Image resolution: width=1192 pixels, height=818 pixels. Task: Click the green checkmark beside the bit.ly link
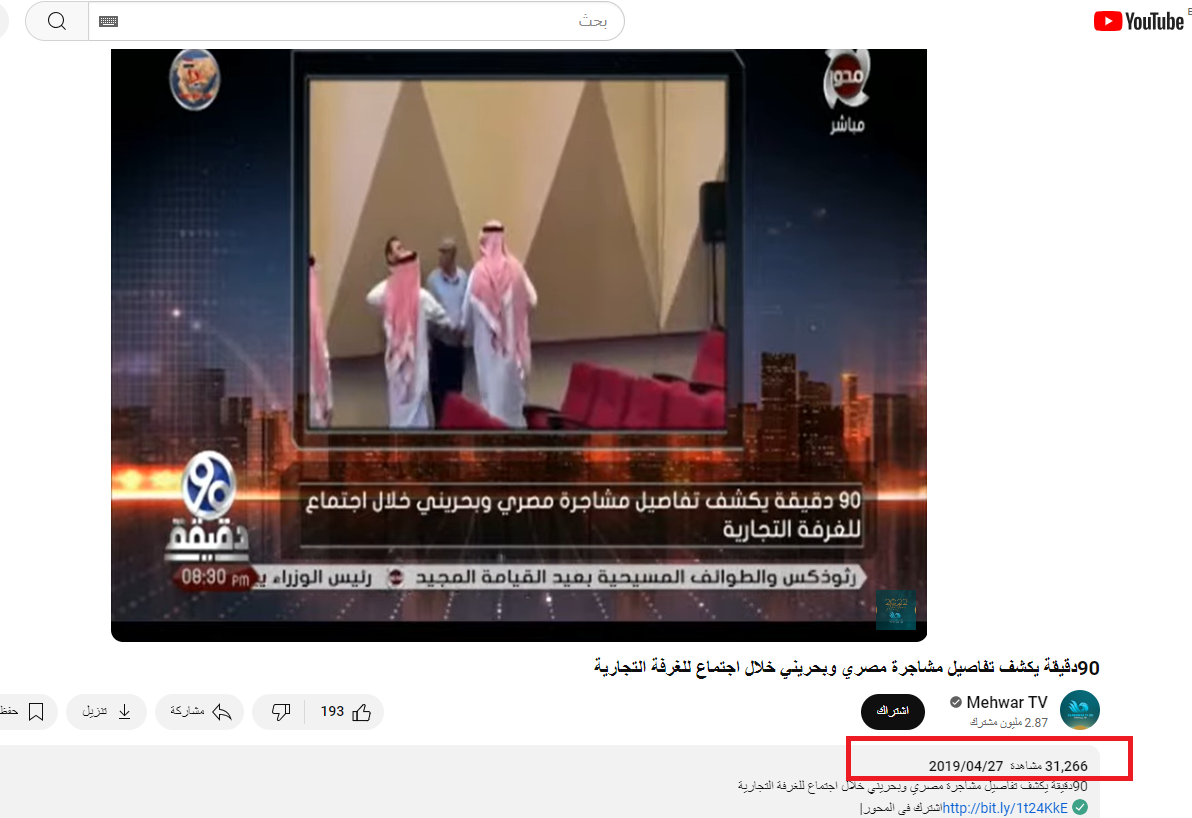1080,807
